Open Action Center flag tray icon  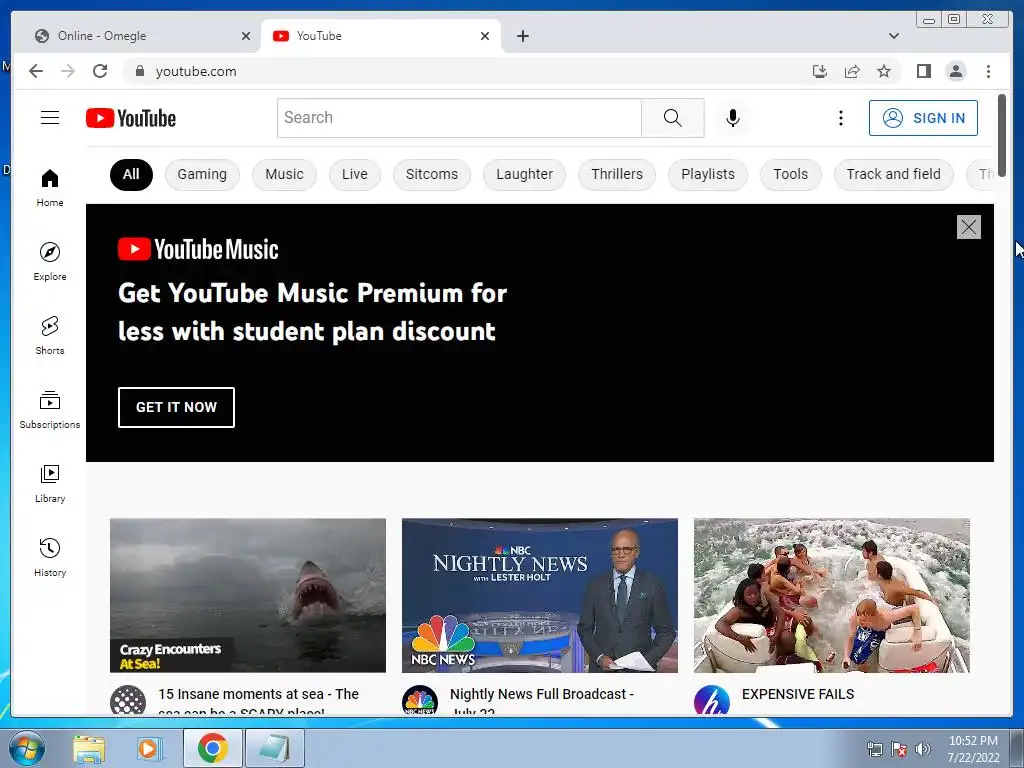[x=899, y=748]
